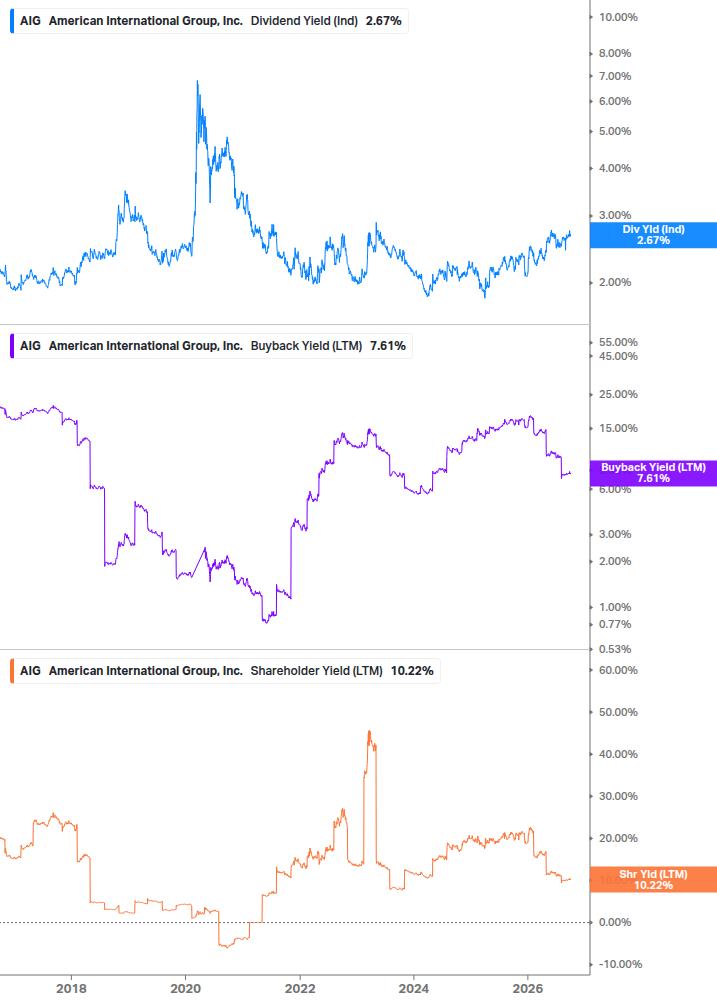This screenshot has width=717, height=1005.
Task: Click the 8.00% tick on dividend yield axis
Action: tap(615, 53)
